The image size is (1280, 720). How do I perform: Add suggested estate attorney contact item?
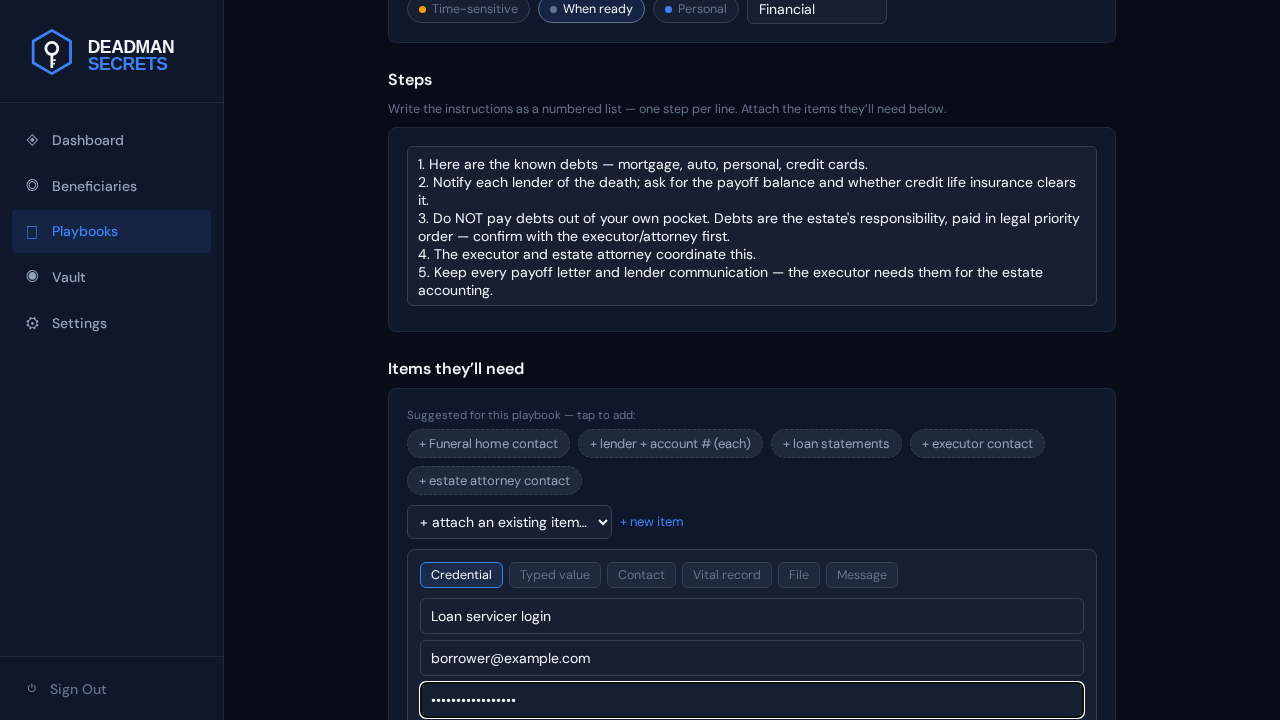tap(494, 480)
